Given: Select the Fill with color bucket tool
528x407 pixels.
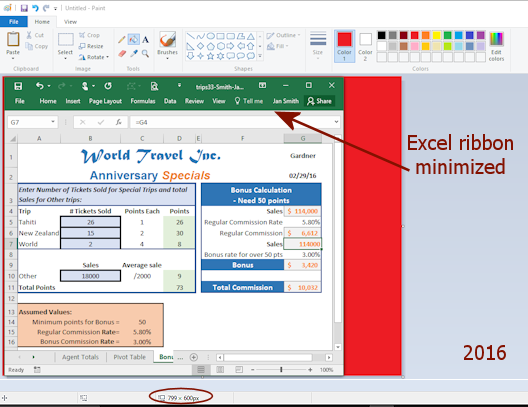Looking at the screenshot, I should point(134,40).
